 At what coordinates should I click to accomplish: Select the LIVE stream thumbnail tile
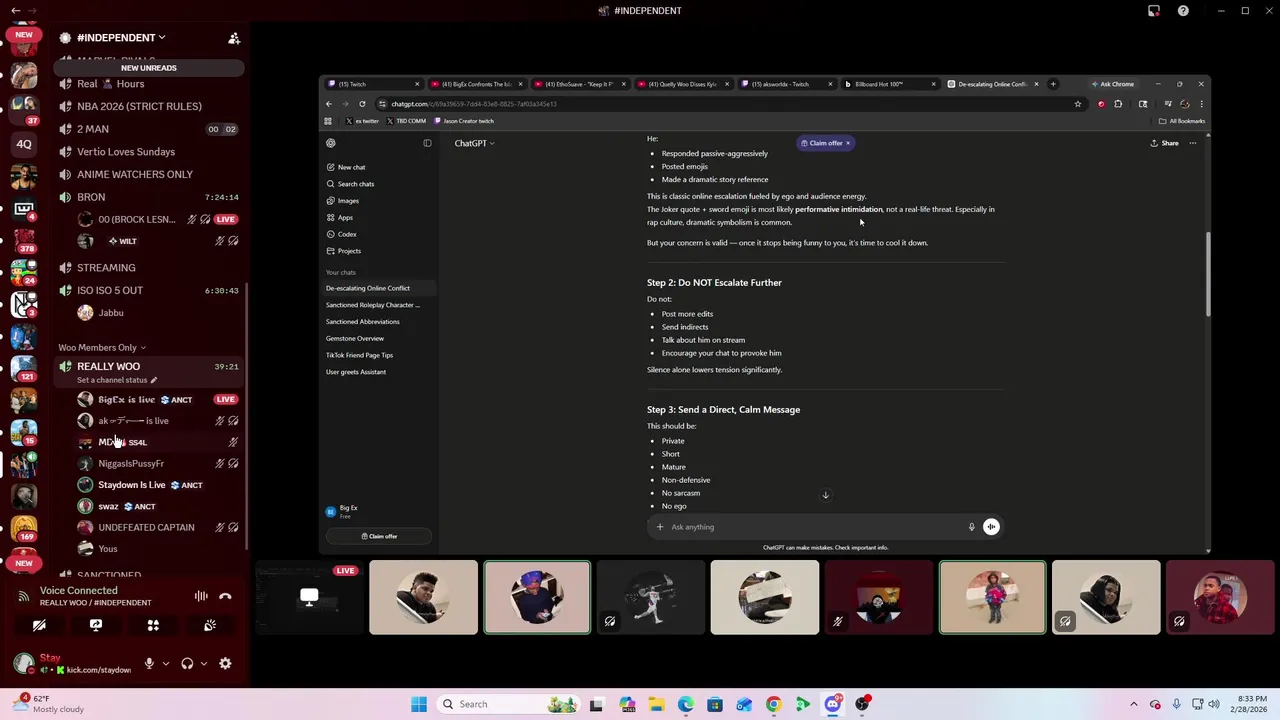point(309,598)
